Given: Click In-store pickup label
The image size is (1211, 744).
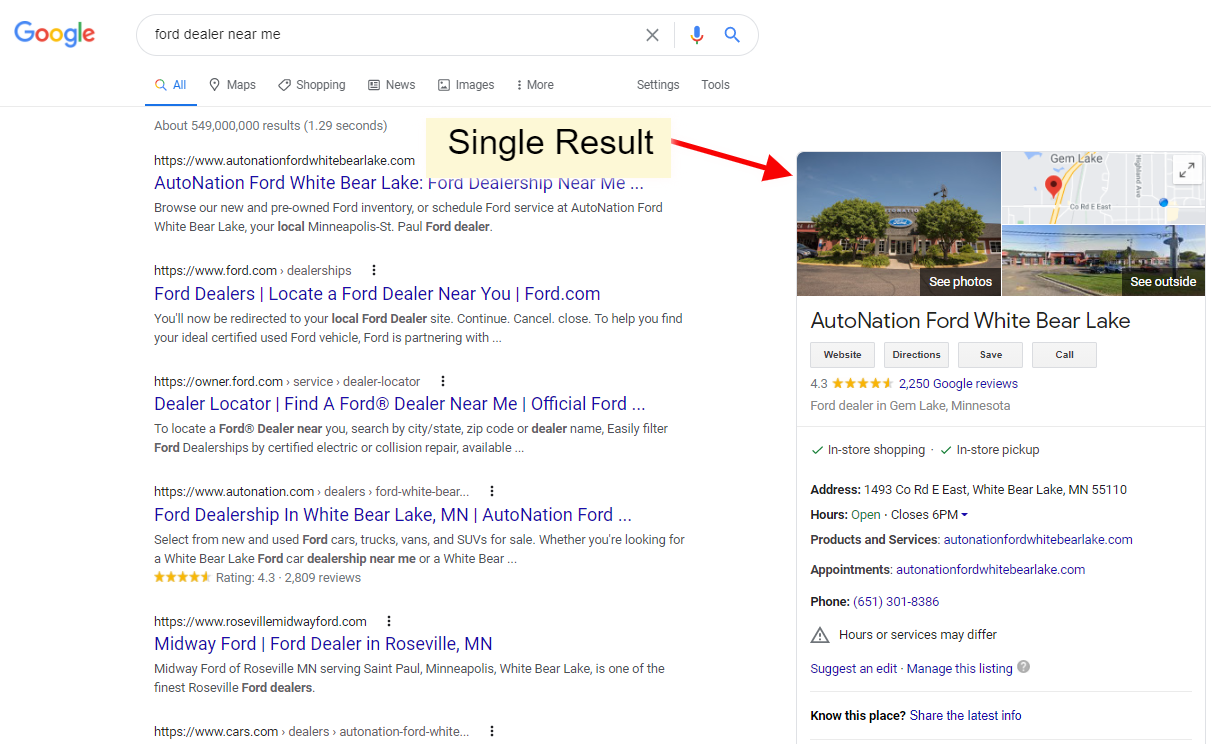Looking at the screenshot, I should coord(998,450).
